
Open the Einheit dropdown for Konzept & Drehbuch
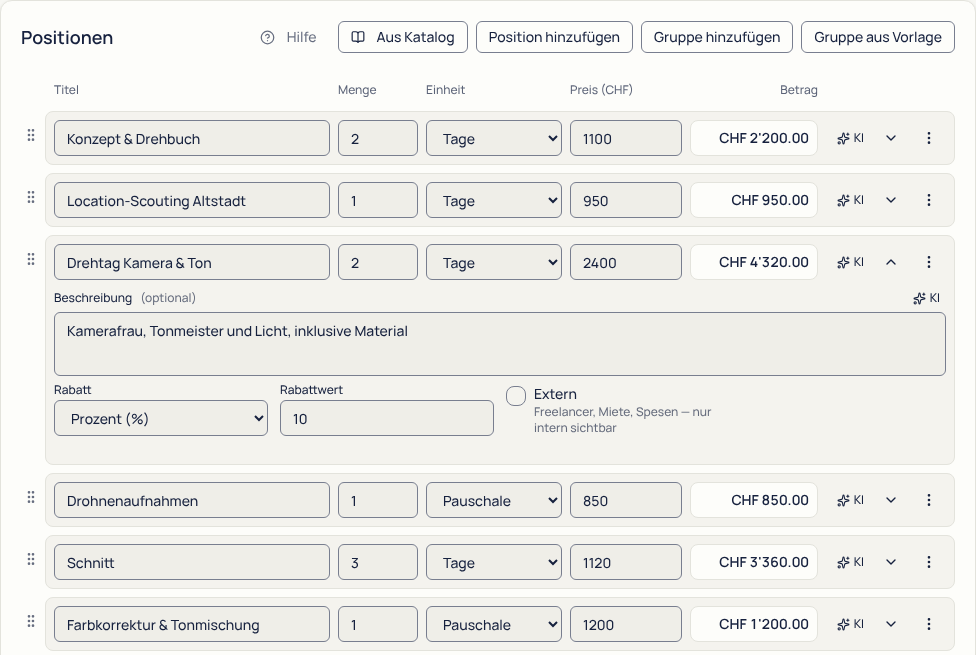coord(494,138)
